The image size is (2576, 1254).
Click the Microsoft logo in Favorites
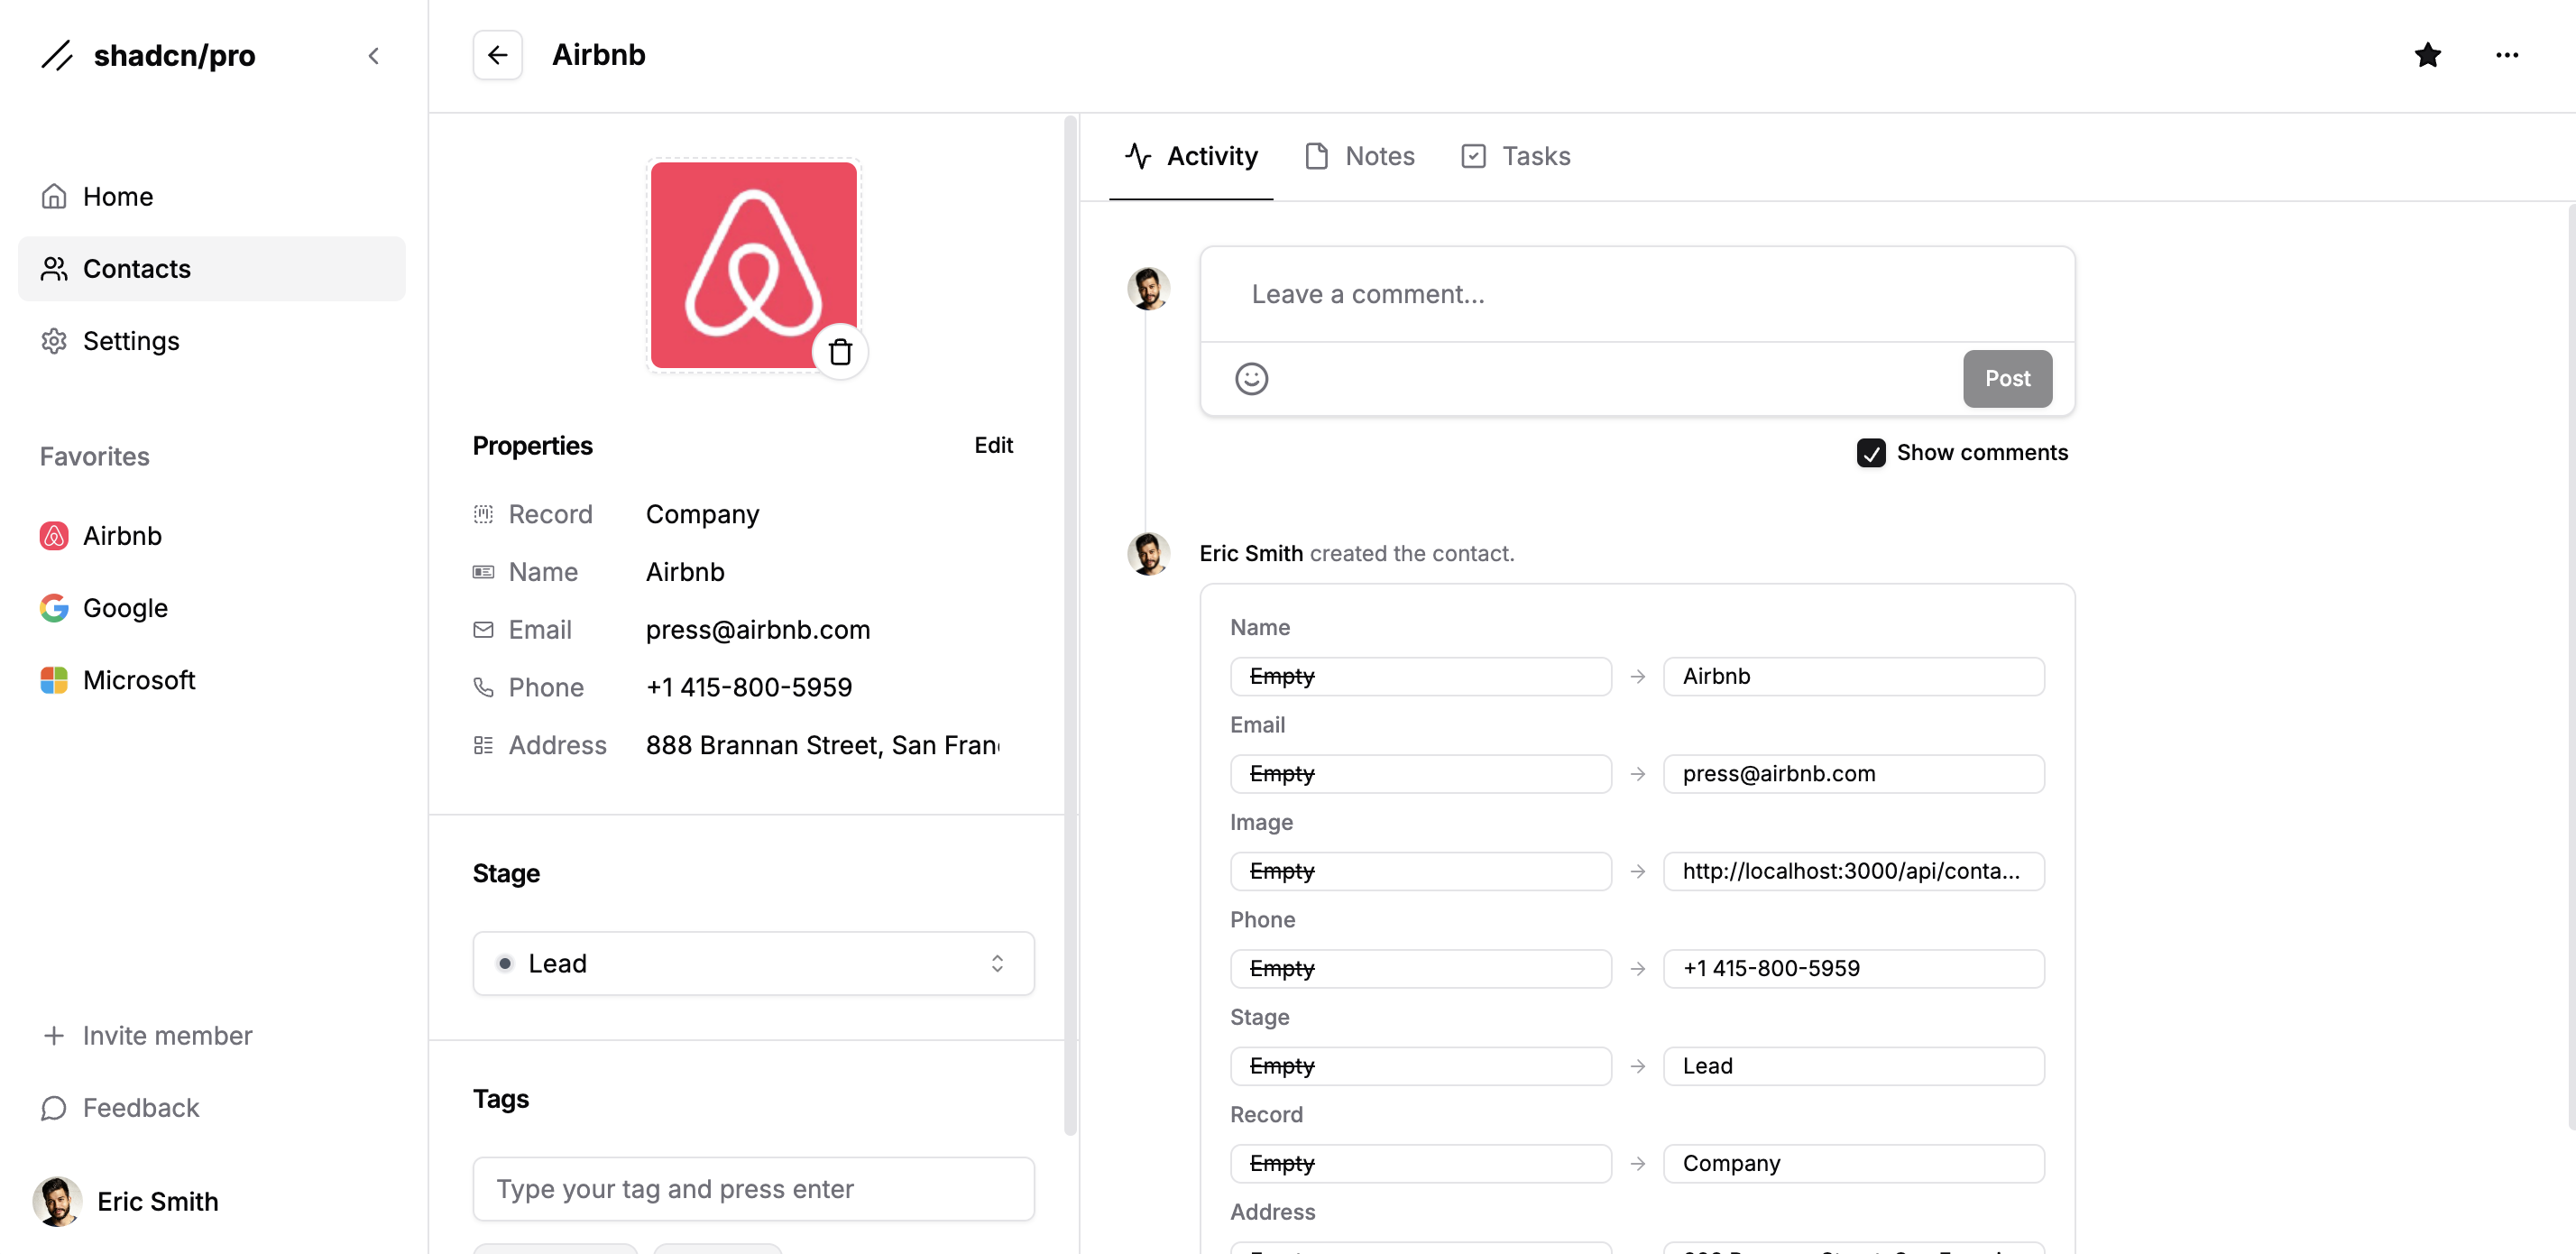click(54, 680)
